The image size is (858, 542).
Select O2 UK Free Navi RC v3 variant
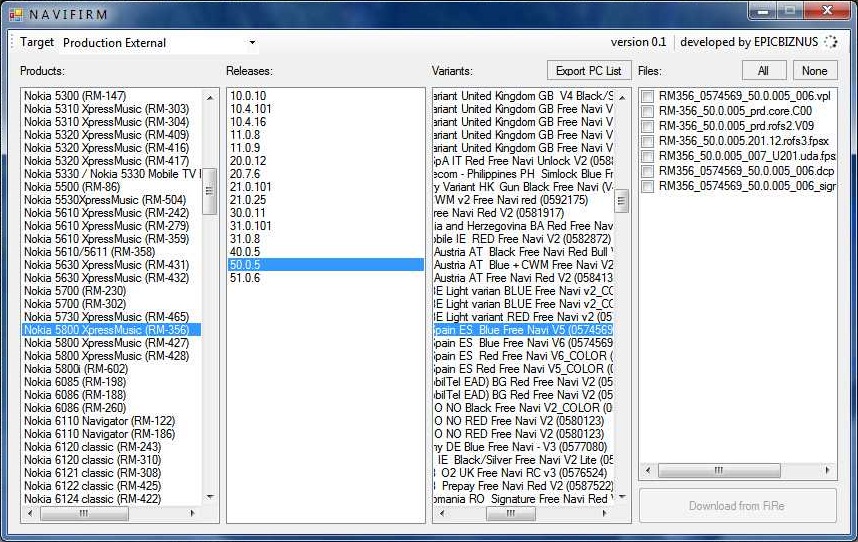point(524,473)
